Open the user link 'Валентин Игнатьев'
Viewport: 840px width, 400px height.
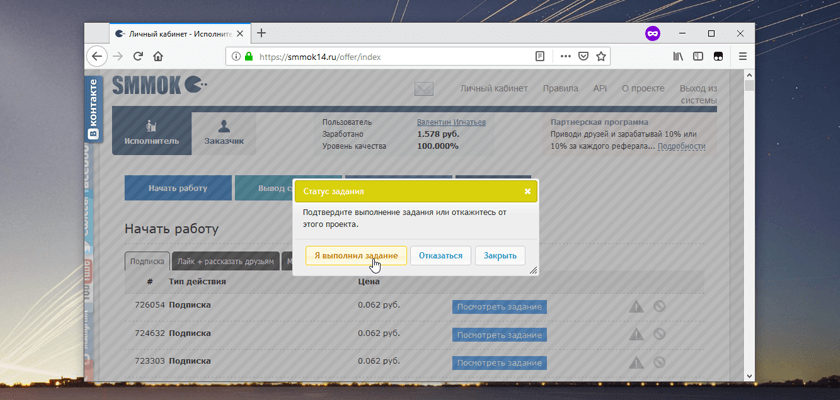pyautogui.click(x=451, y=122)
